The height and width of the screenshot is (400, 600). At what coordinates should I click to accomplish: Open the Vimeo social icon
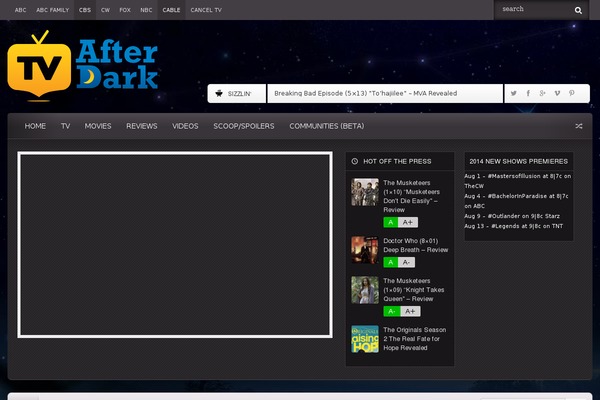[557, 93]
